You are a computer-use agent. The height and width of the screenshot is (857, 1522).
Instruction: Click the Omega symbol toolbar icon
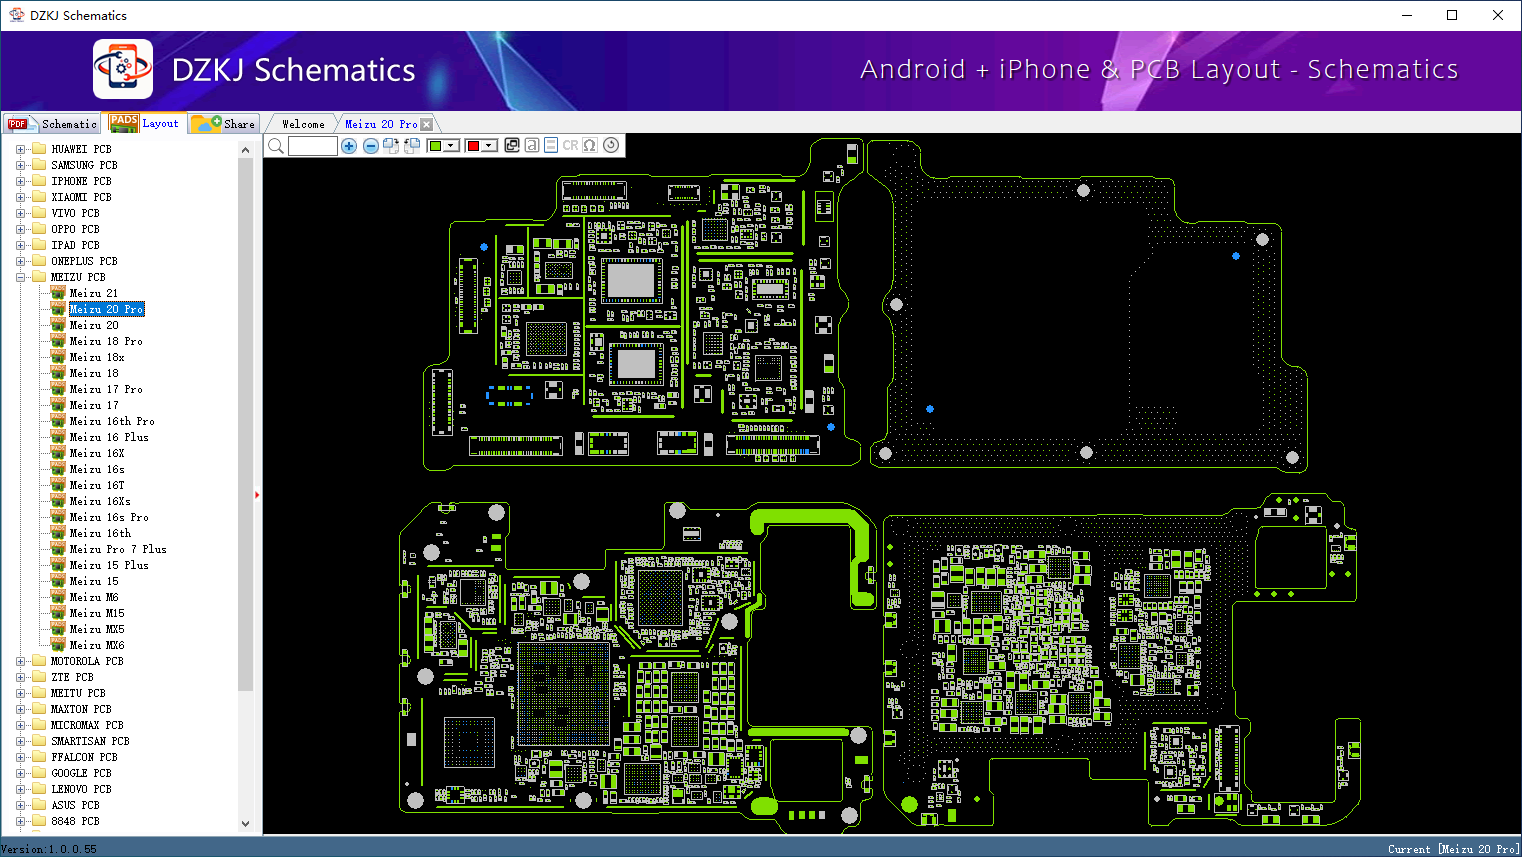(x=590, y=145)
